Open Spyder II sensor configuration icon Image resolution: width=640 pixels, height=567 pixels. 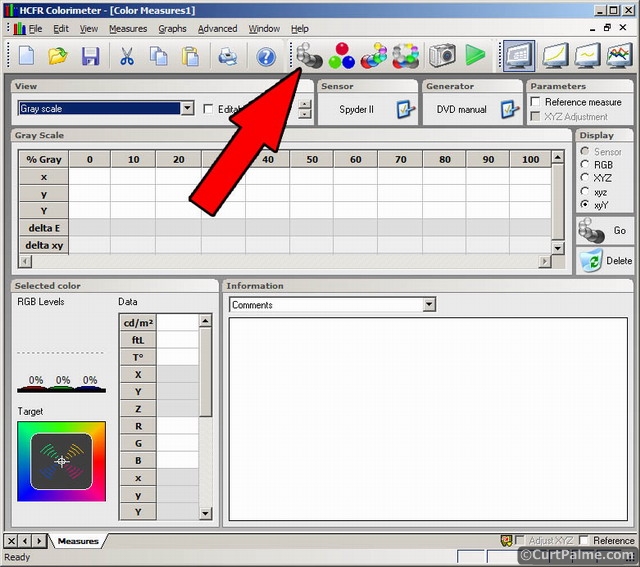405,109
